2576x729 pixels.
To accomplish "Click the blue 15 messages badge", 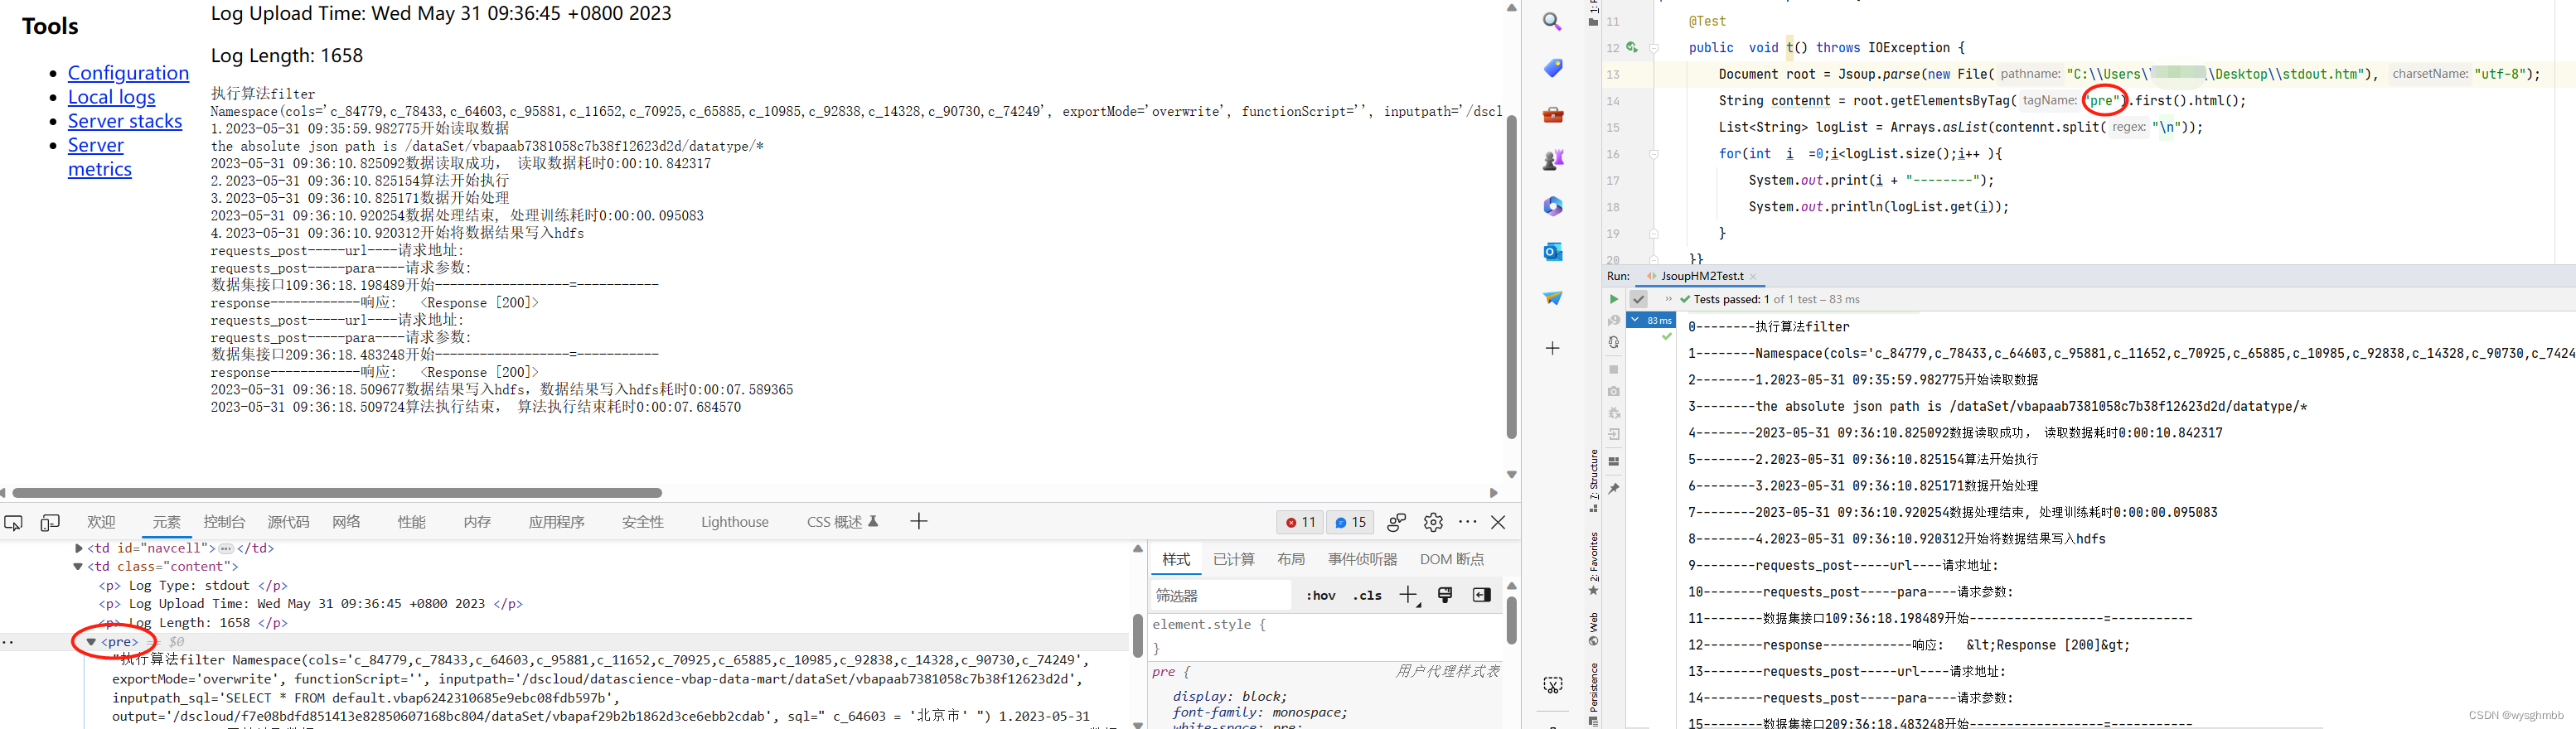I will [1350, 522].
